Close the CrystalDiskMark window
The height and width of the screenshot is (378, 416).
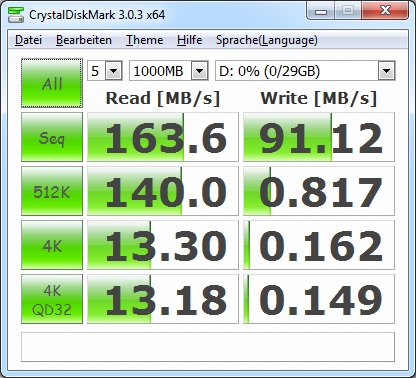(x=385, y=11)
